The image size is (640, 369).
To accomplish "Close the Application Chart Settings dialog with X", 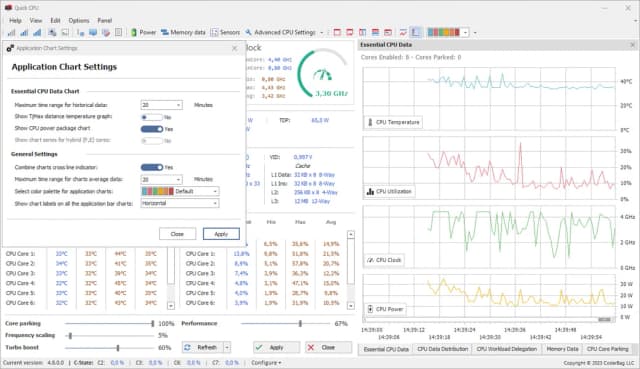I will (x=234, y=48).
